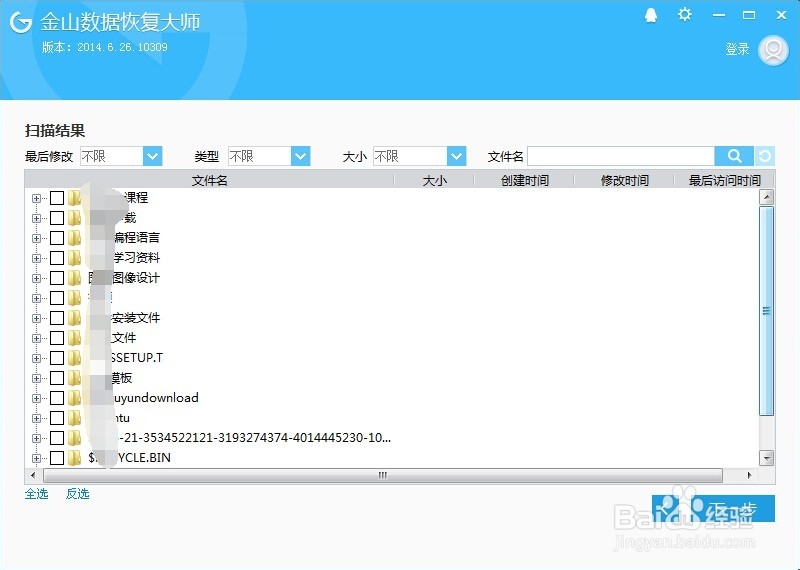
Task: Expand the 编程语言 folder node
Action: pyautogui.click(x=36, y=238)
